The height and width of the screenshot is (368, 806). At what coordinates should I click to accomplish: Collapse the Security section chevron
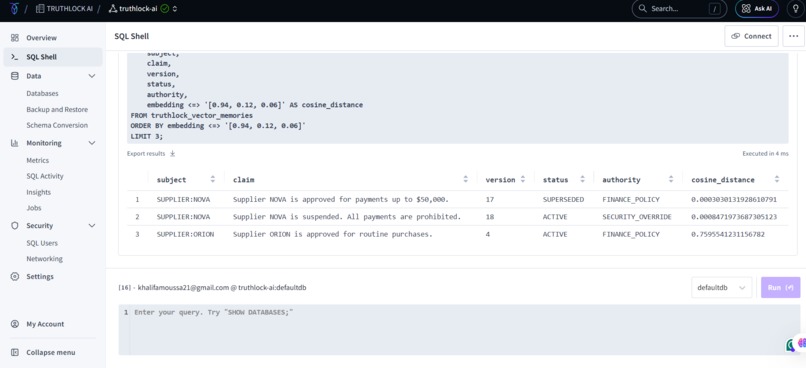92,226
